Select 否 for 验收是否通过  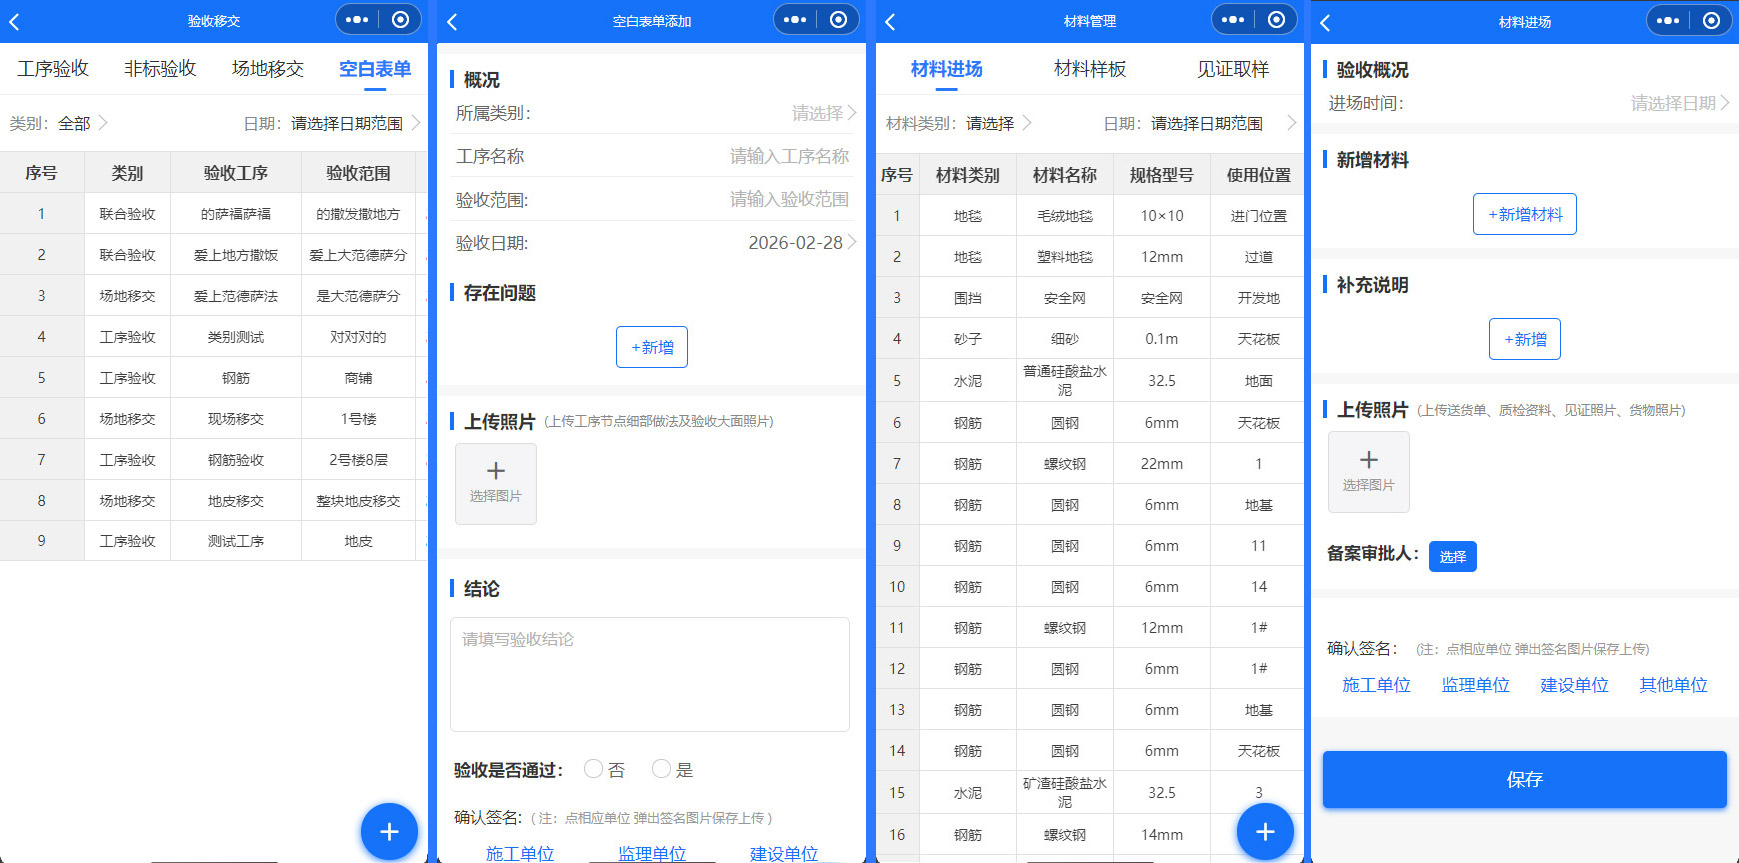tap(594, 769)
